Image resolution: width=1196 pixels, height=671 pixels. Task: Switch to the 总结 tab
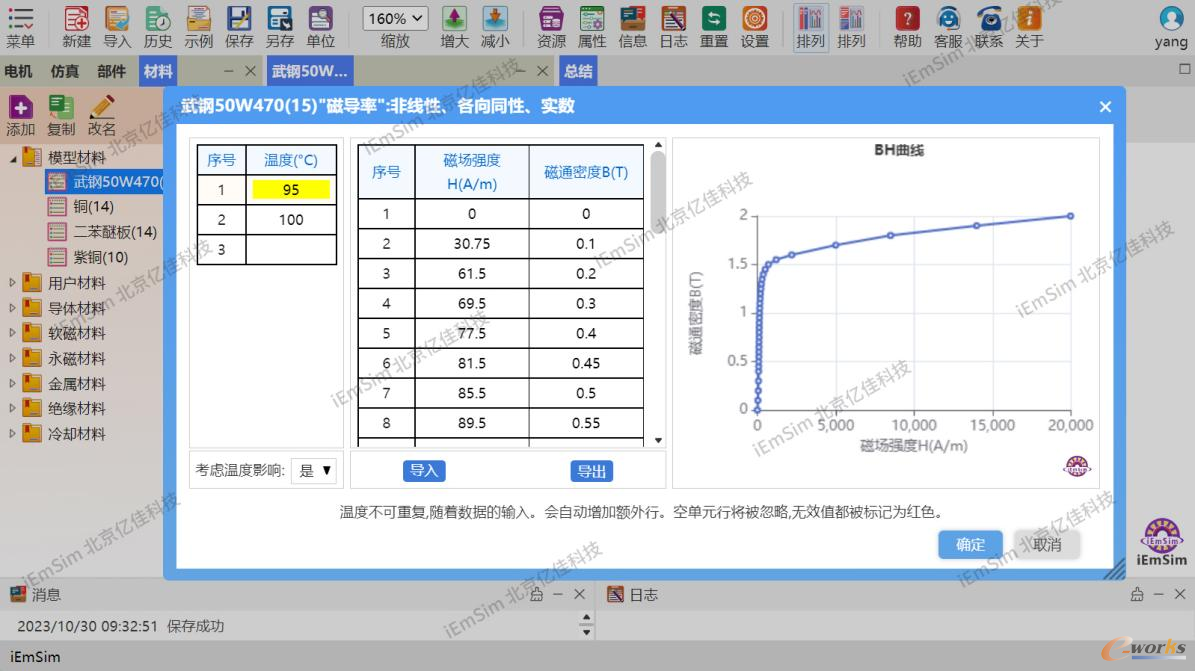pyautogui.click(x=578, y=72)
